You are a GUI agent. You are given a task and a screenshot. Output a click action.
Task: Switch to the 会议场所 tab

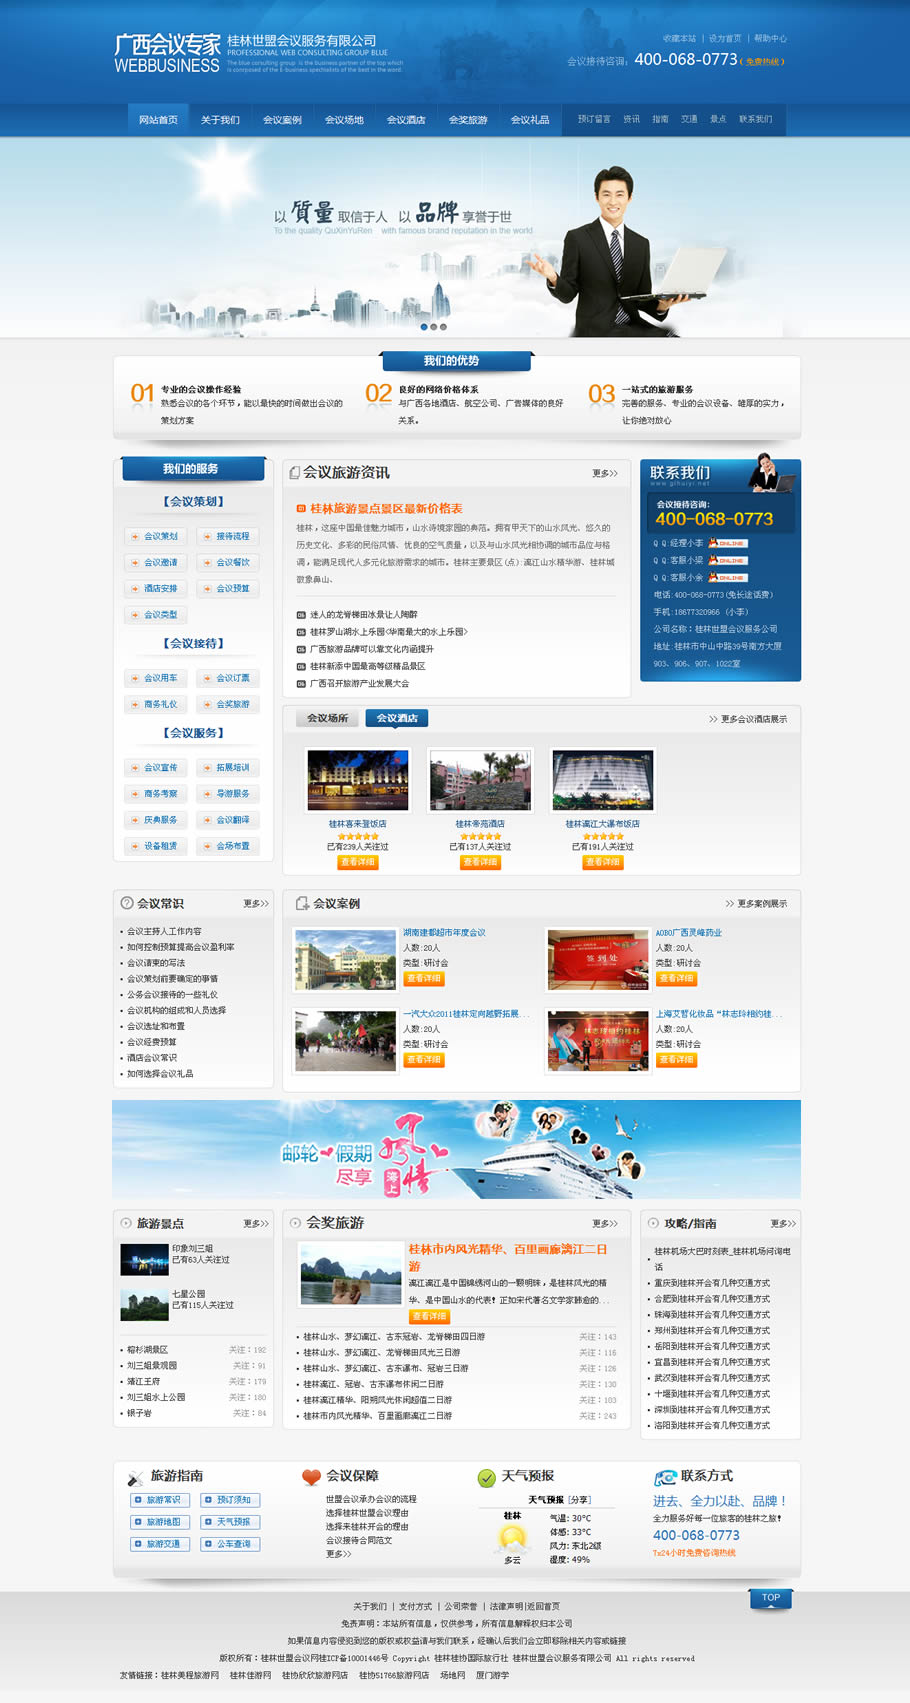pos(327,718)
